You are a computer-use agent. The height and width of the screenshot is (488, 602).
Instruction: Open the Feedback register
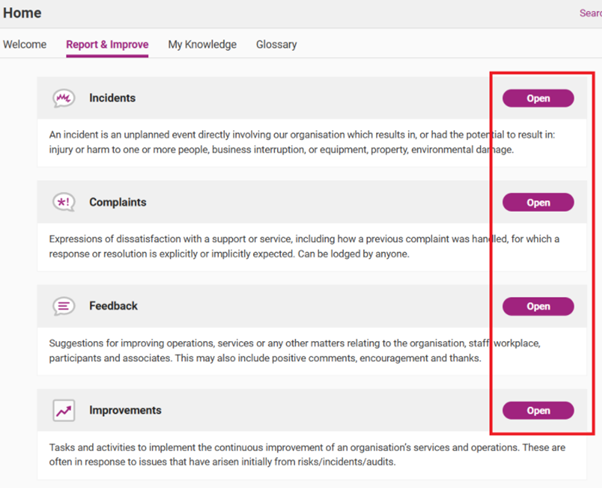538,306
